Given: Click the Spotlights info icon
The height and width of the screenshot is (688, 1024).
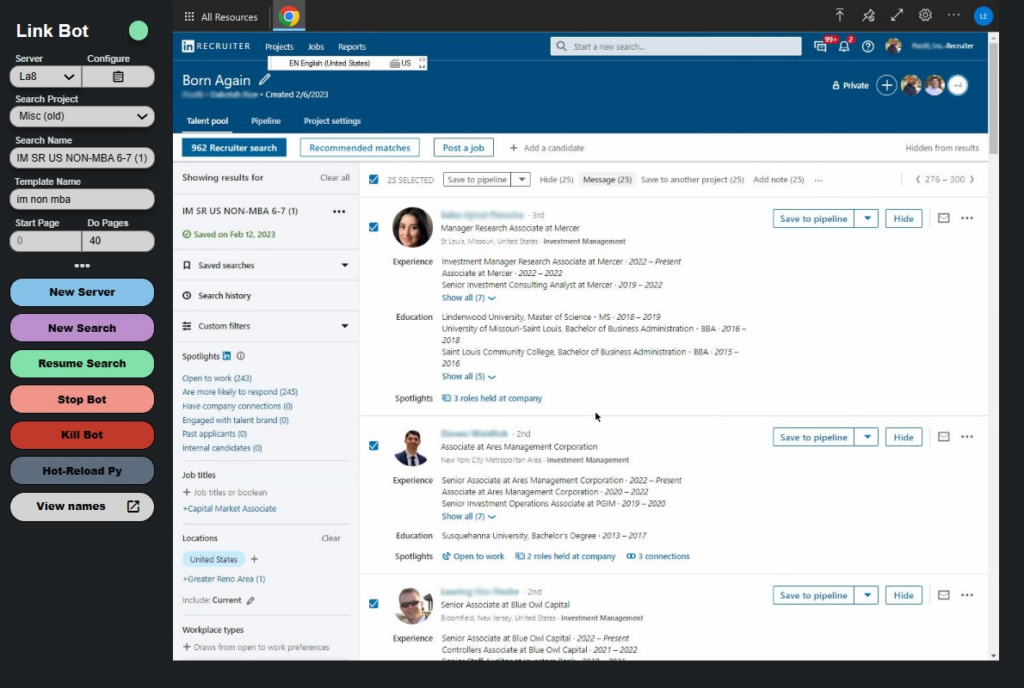Looking at the screenshot, I should pyautogui.click(x=240, y=356).
